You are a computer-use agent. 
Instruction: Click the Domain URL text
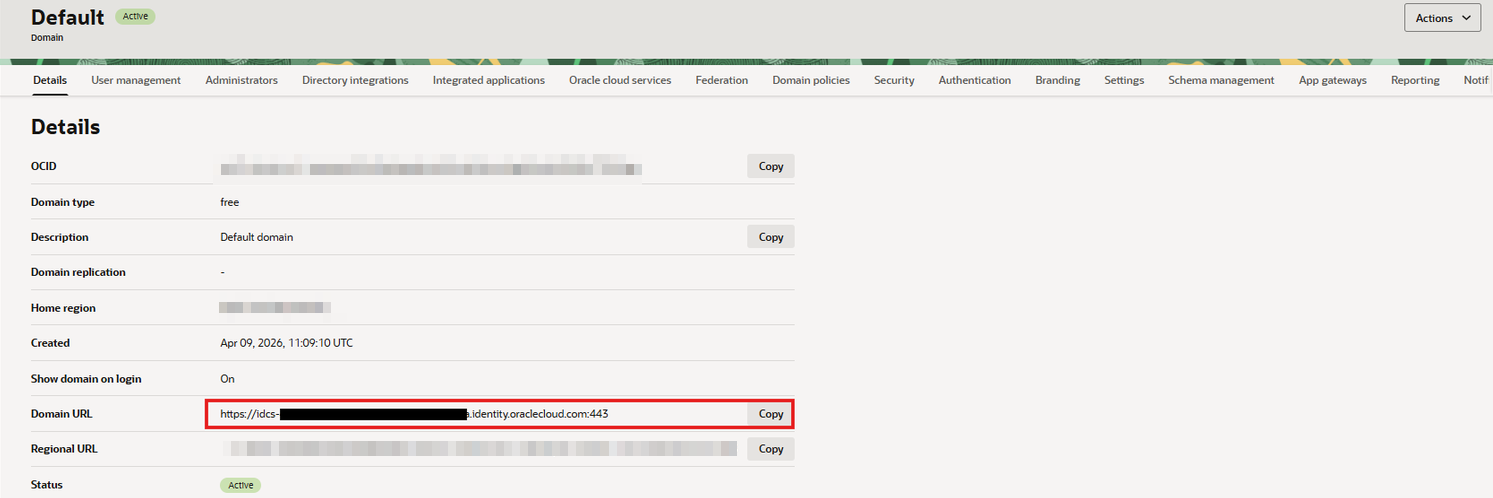(414, 413)
